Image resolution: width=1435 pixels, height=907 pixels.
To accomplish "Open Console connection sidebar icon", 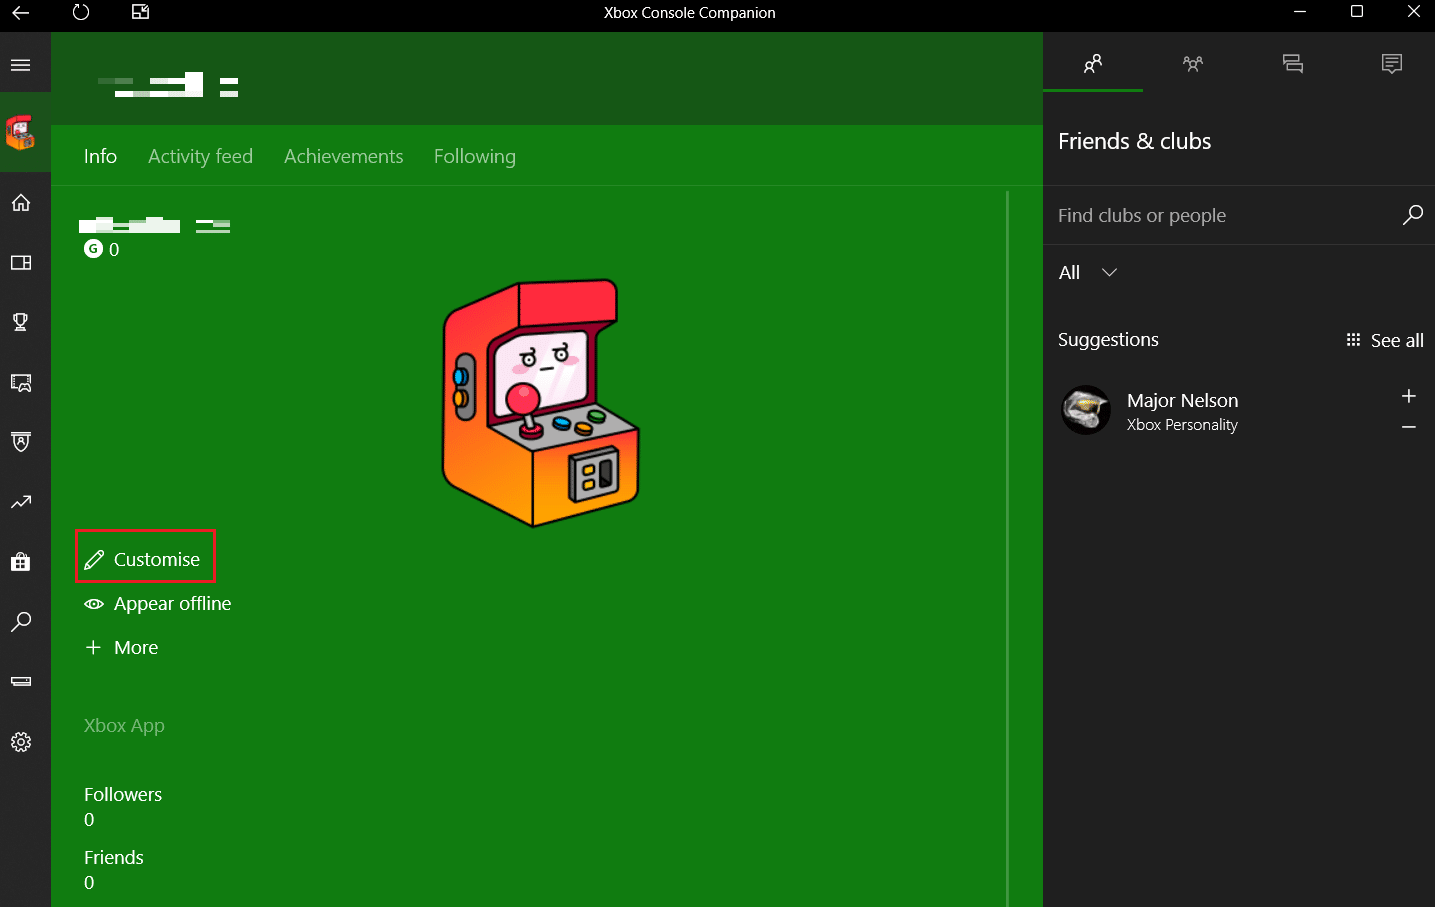I will (21, 682).
